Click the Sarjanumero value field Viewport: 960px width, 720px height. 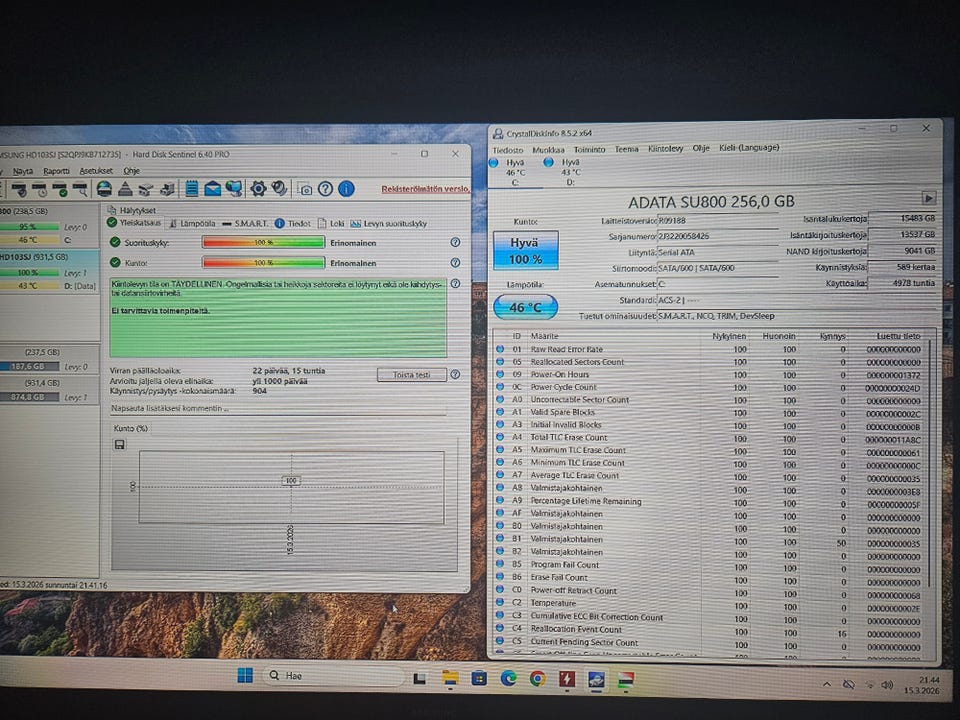[717, 236]
